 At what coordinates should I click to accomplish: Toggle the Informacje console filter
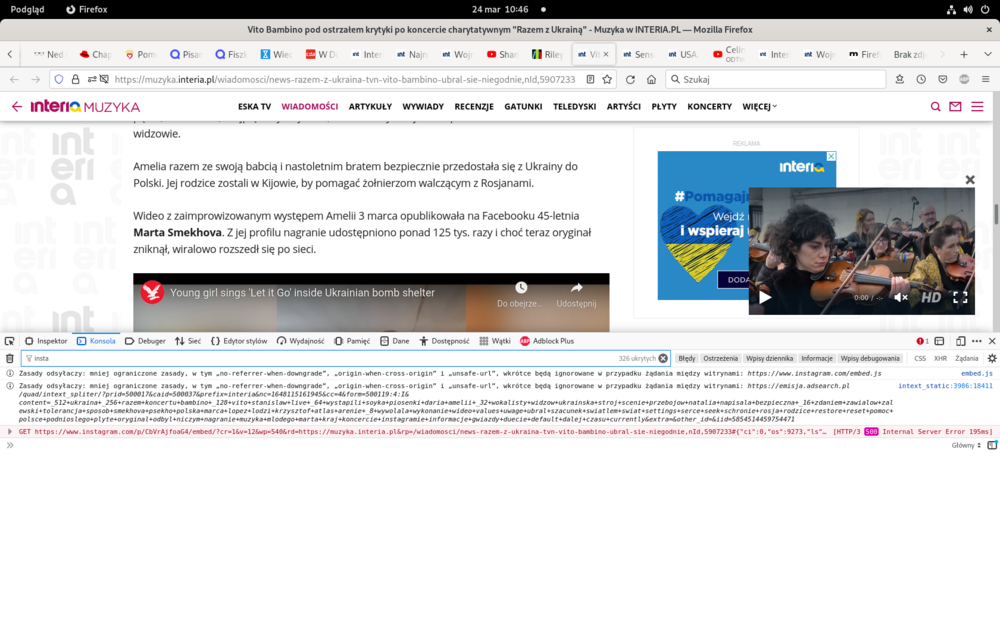pyautogui.click(x=816, y=358)
